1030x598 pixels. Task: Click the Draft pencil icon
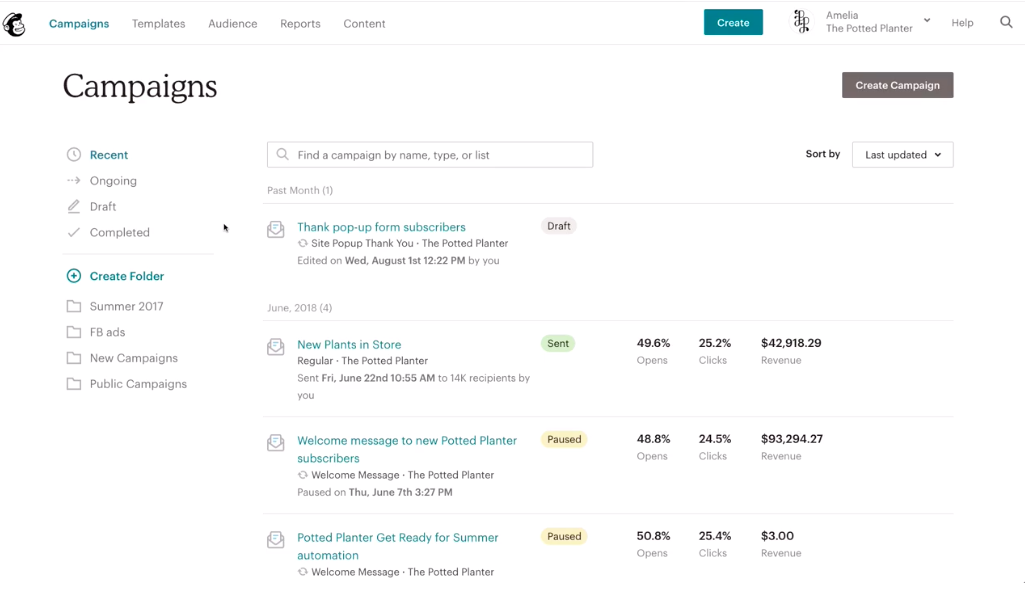pyautogui.click(x=74, y=206)
